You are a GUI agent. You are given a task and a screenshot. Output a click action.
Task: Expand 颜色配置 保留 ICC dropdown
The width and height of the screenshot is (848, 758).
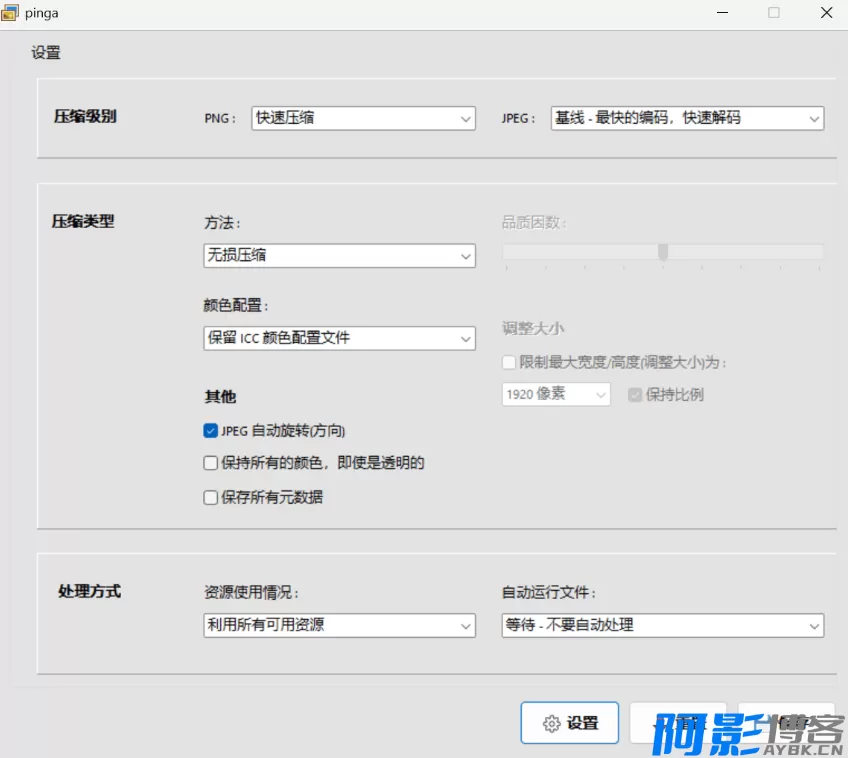coord(339,338)
